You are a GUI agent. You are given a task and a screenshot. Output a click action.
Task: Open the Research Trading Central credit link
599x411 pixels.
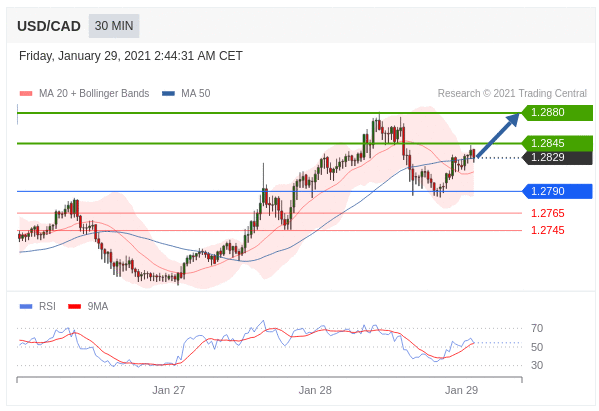pyautogui.click(x=512, y=94)
